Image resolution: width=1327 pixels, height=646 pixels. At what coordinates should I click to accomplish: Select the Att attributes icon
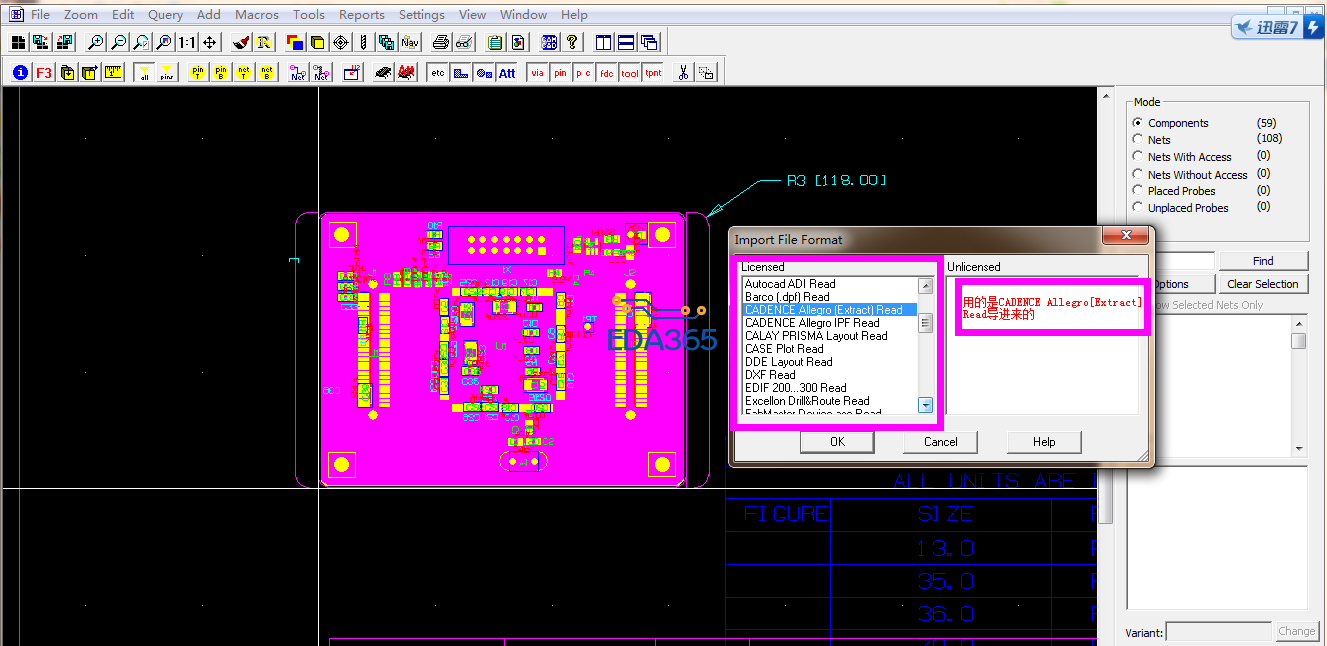tap(507, 73)
